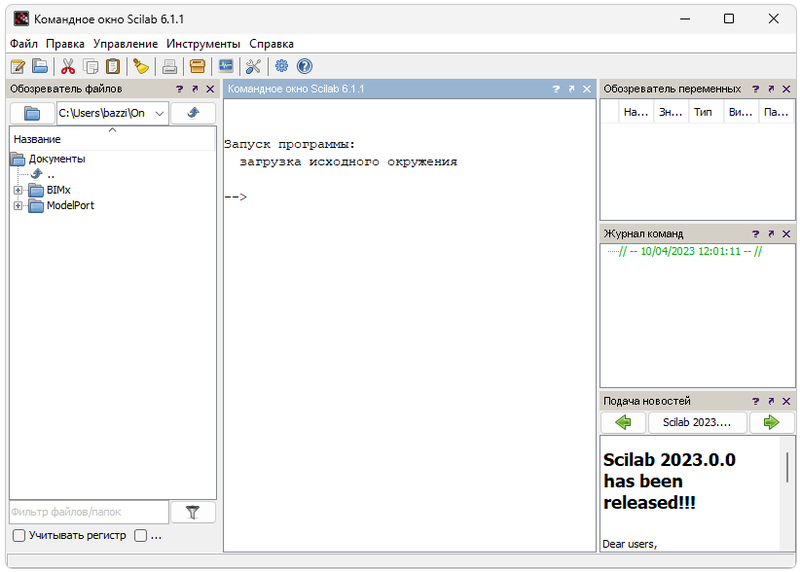
Task: Click the Scilab 2023 news title button
Action: click(697, 422)
